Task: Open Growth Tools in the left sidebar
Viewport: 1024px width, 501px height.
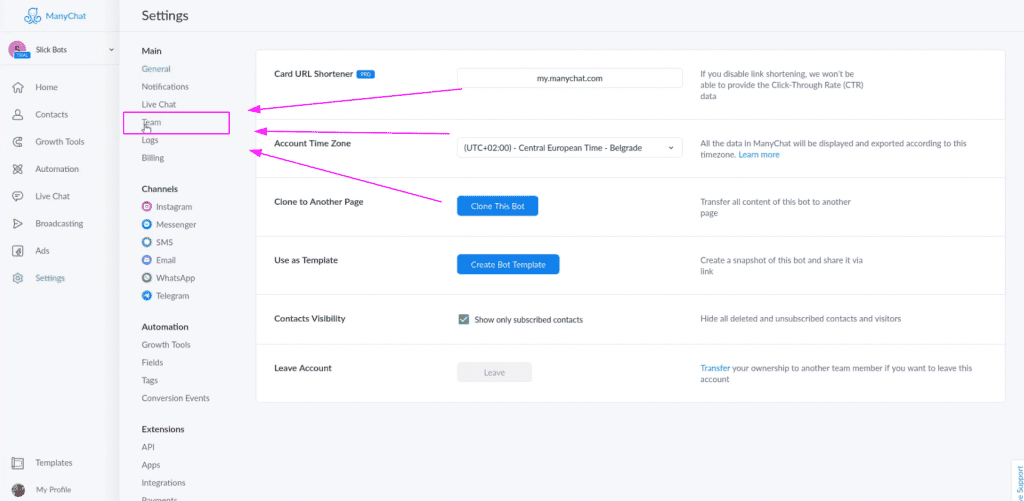Action: pos(59,142)
